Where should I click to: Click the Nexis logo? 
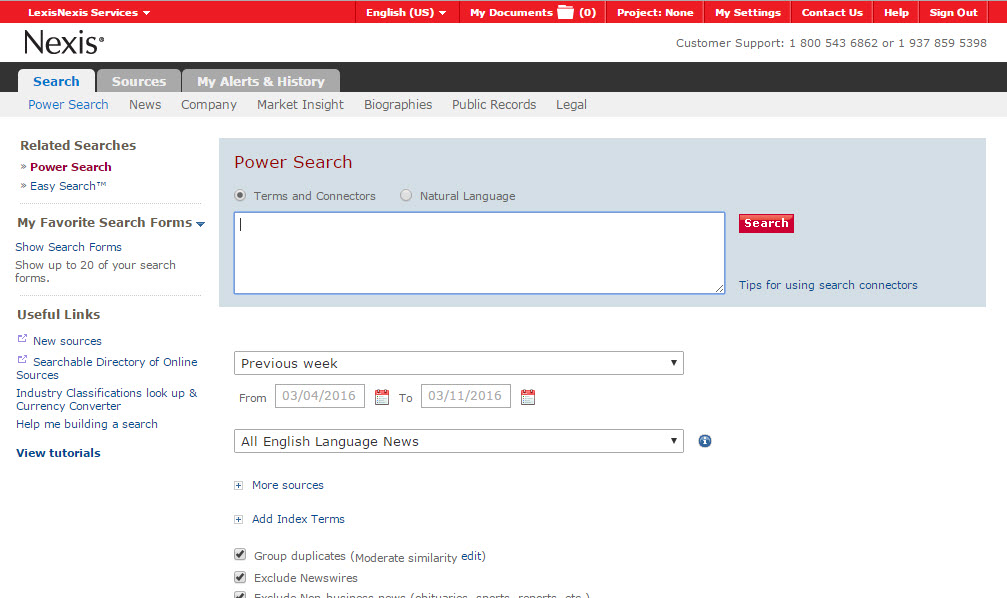(x=64, y=43)
